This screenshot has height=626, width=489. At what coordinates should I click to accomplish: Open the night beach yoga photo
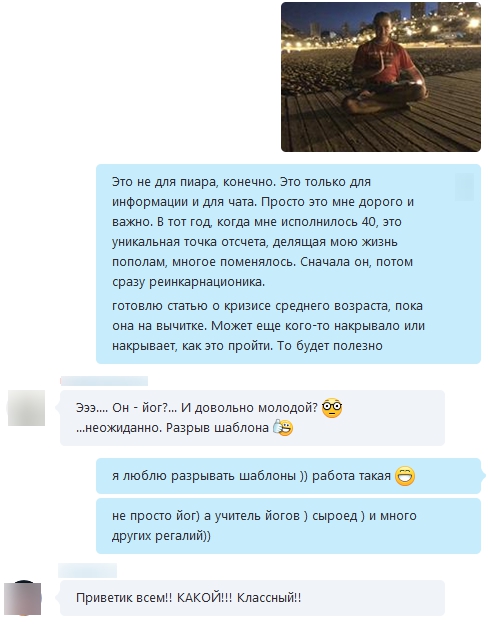click(381, 77)
